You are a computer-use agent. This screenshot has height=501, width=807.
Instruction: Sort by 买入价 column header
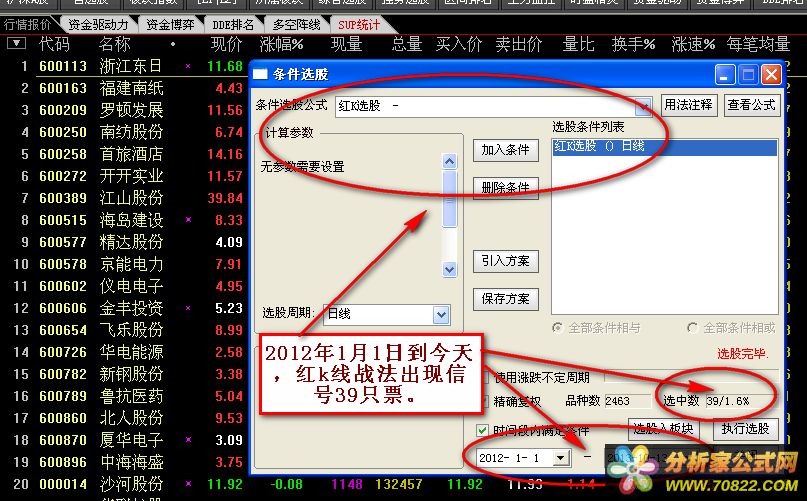point(459,44)
